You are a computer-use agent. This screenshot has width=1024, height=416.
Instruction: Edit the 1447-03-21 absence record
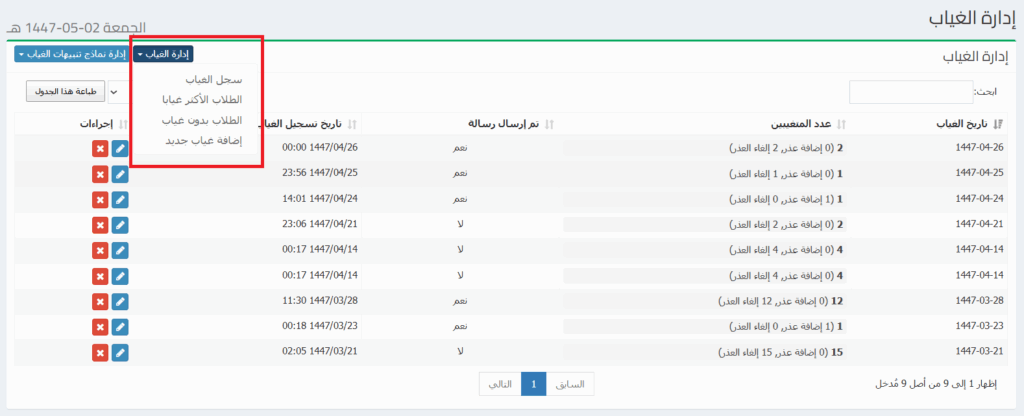click(120, 352)
